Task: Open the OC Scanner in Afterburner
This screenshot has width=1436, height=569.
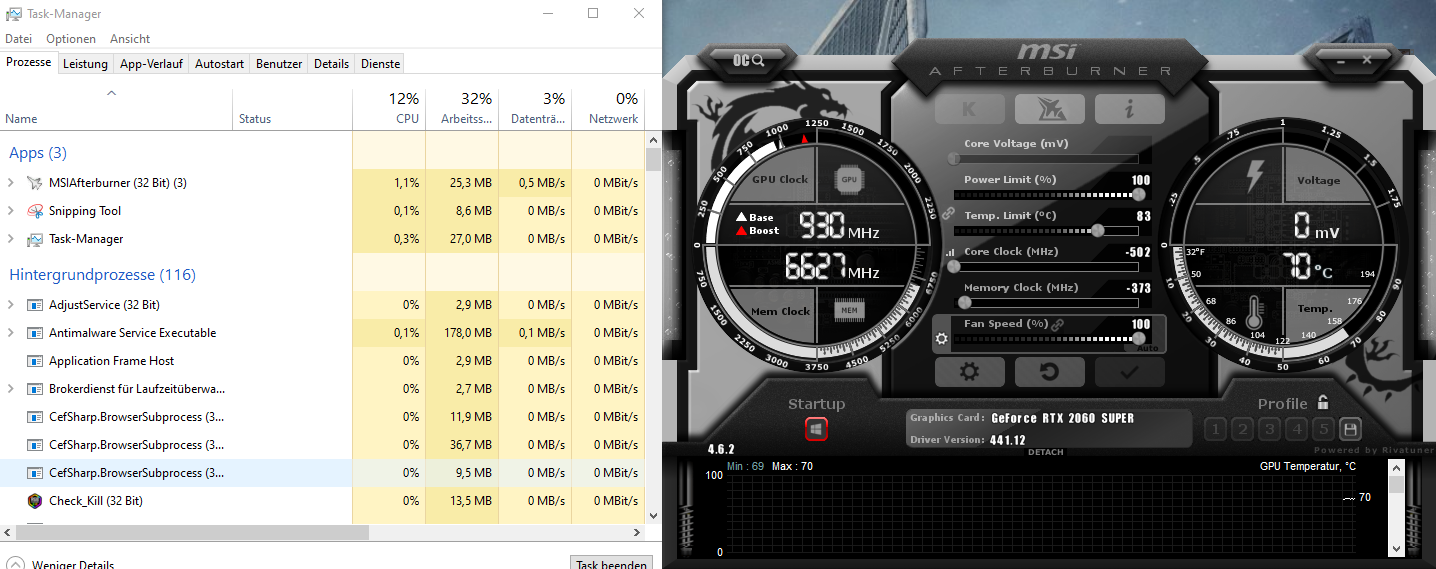Action: point(749,60)
